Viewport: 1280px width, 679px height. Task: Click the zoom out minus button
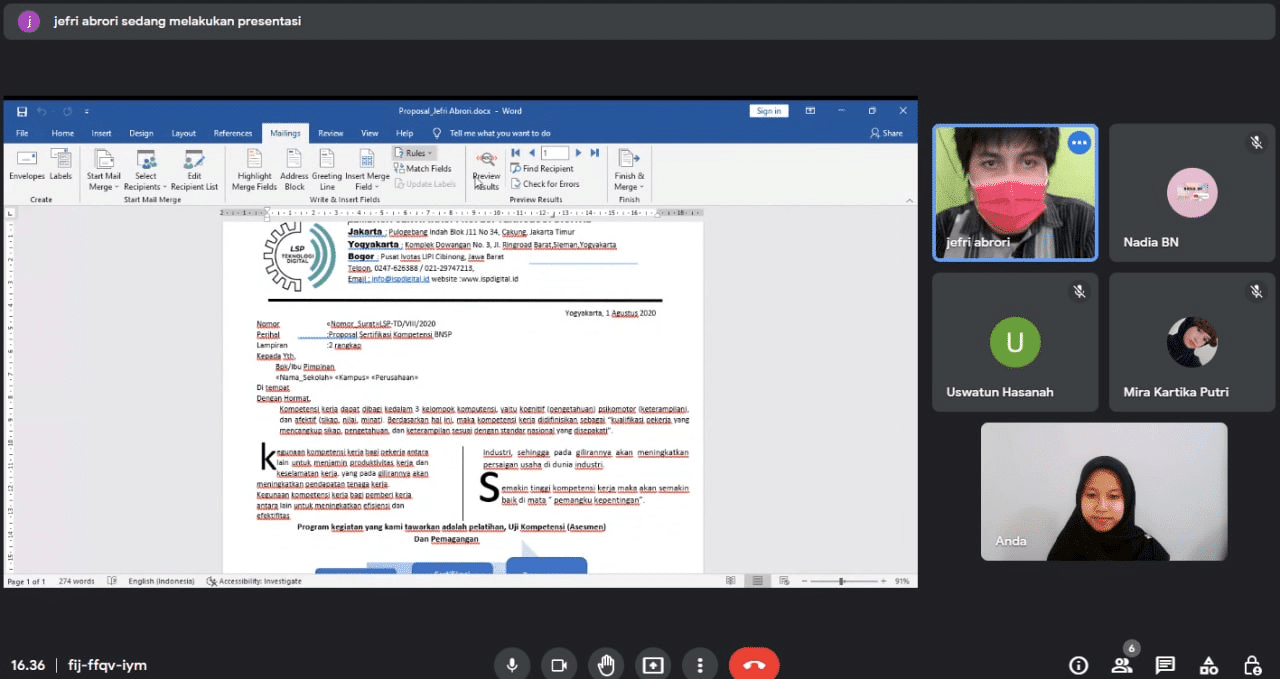[x=802, y=581]
